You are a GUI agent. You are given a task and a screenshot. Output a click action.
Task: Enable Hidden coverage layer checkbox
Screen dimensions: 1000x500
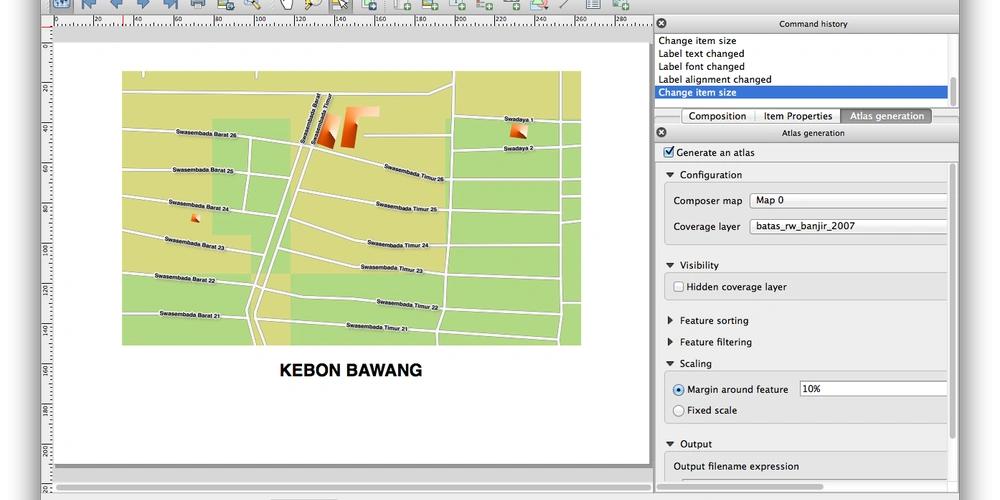point(679,287)
